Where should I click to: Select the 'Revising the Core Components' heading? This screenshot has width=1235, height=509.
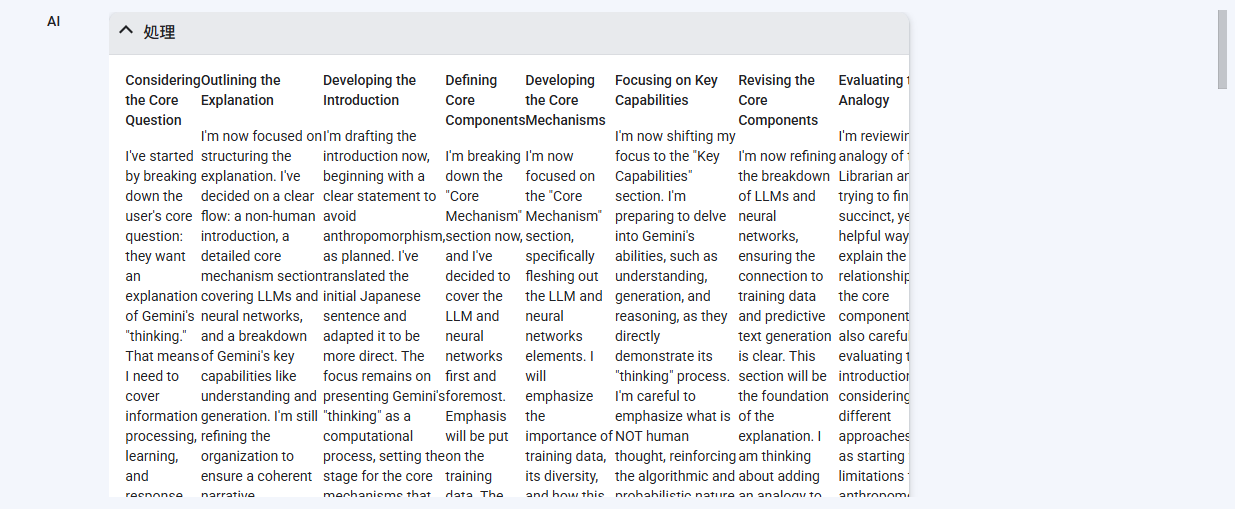[778, 100]
